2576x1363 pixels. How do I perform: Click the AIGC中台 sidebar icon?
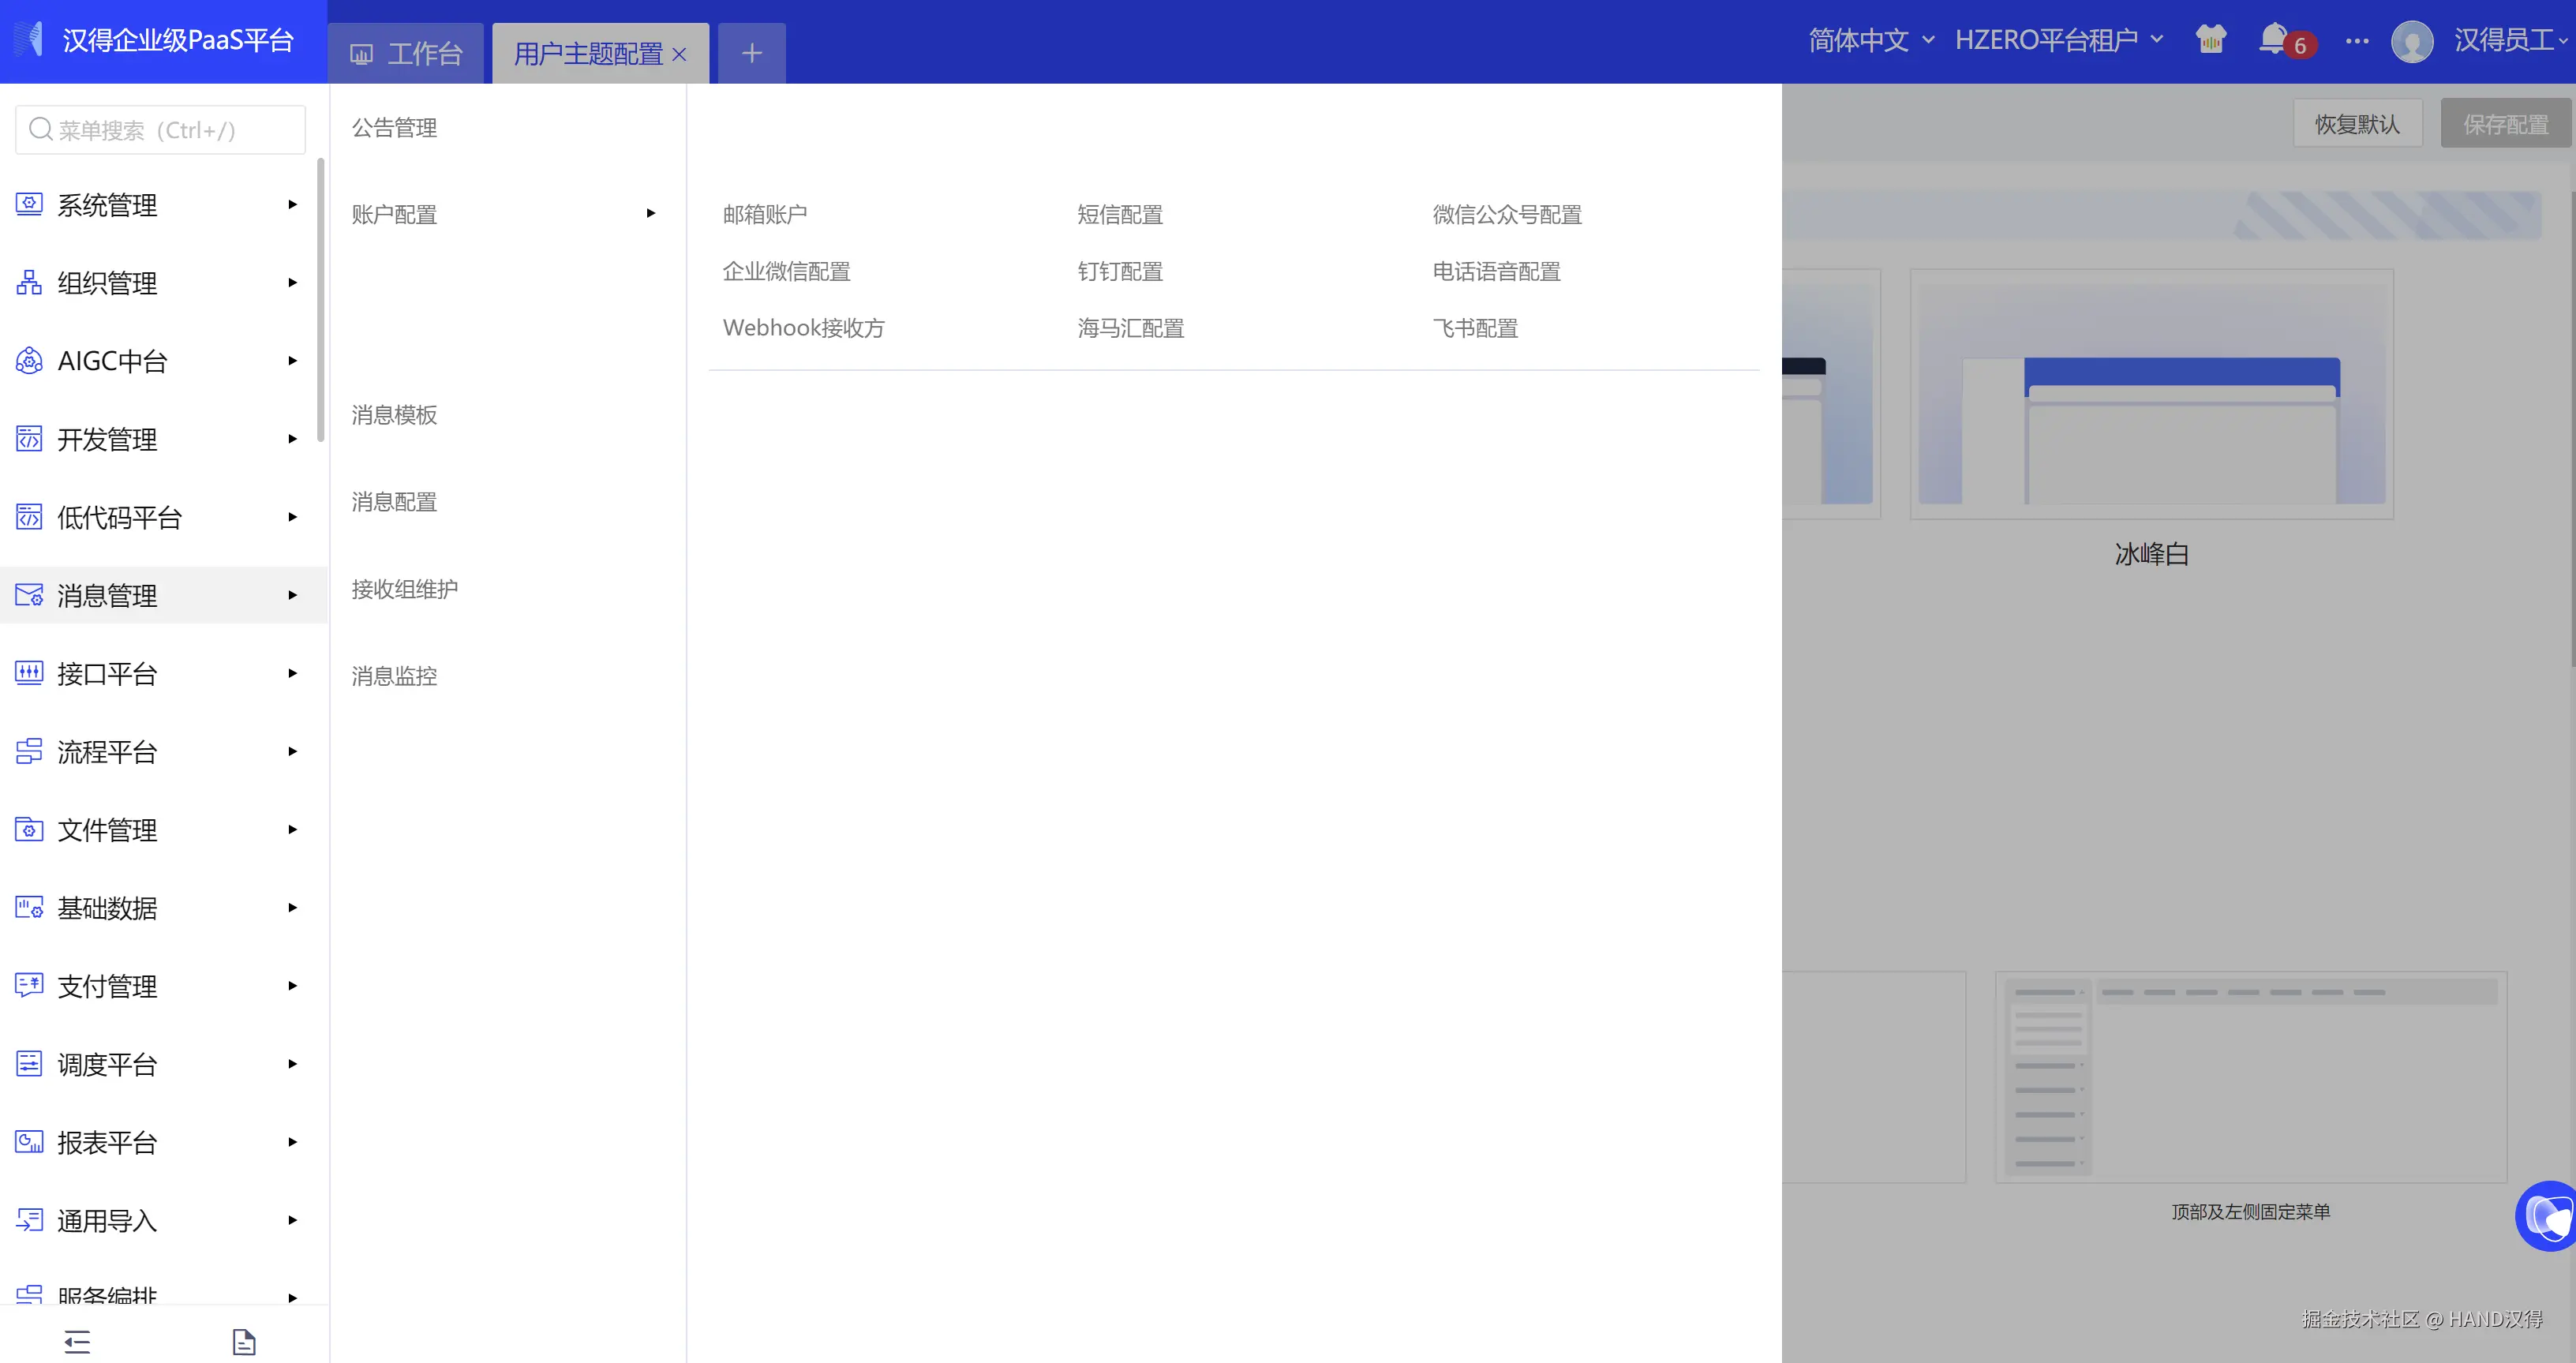(x=29, y=361)
